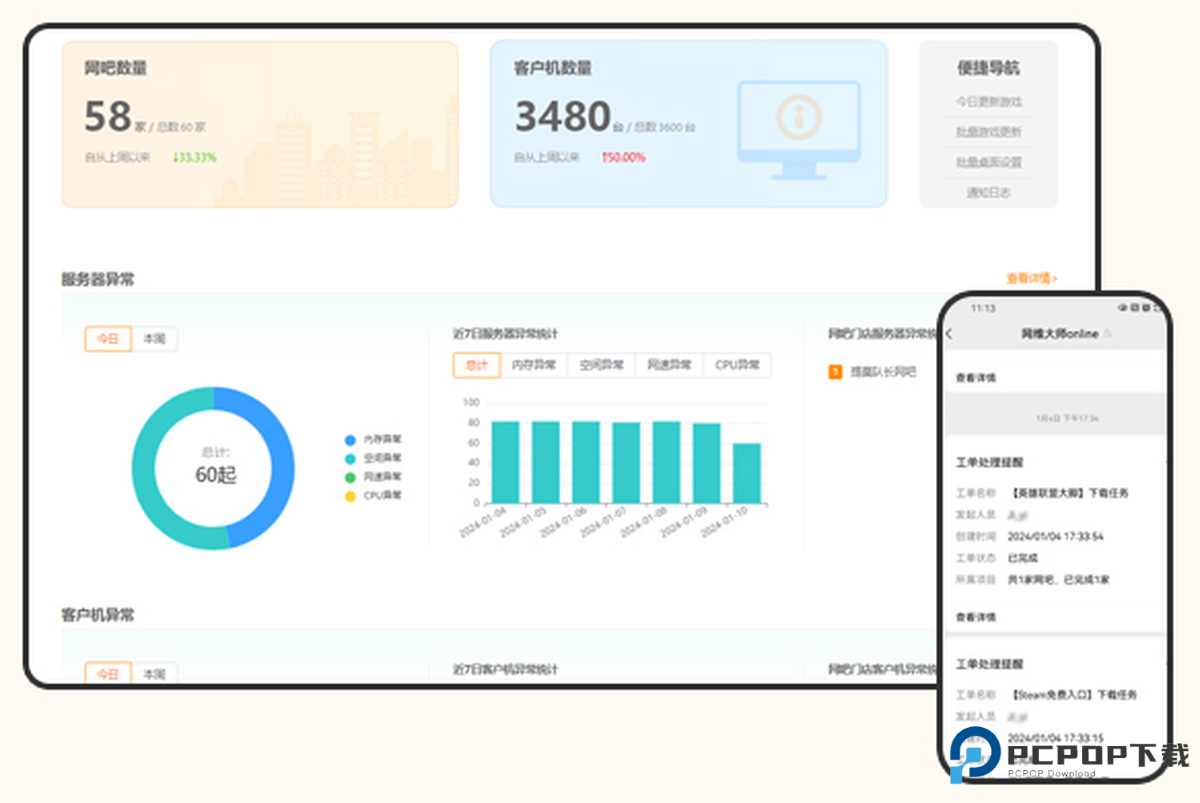Open 今日更新游戏 in 便捷导航

988,102
